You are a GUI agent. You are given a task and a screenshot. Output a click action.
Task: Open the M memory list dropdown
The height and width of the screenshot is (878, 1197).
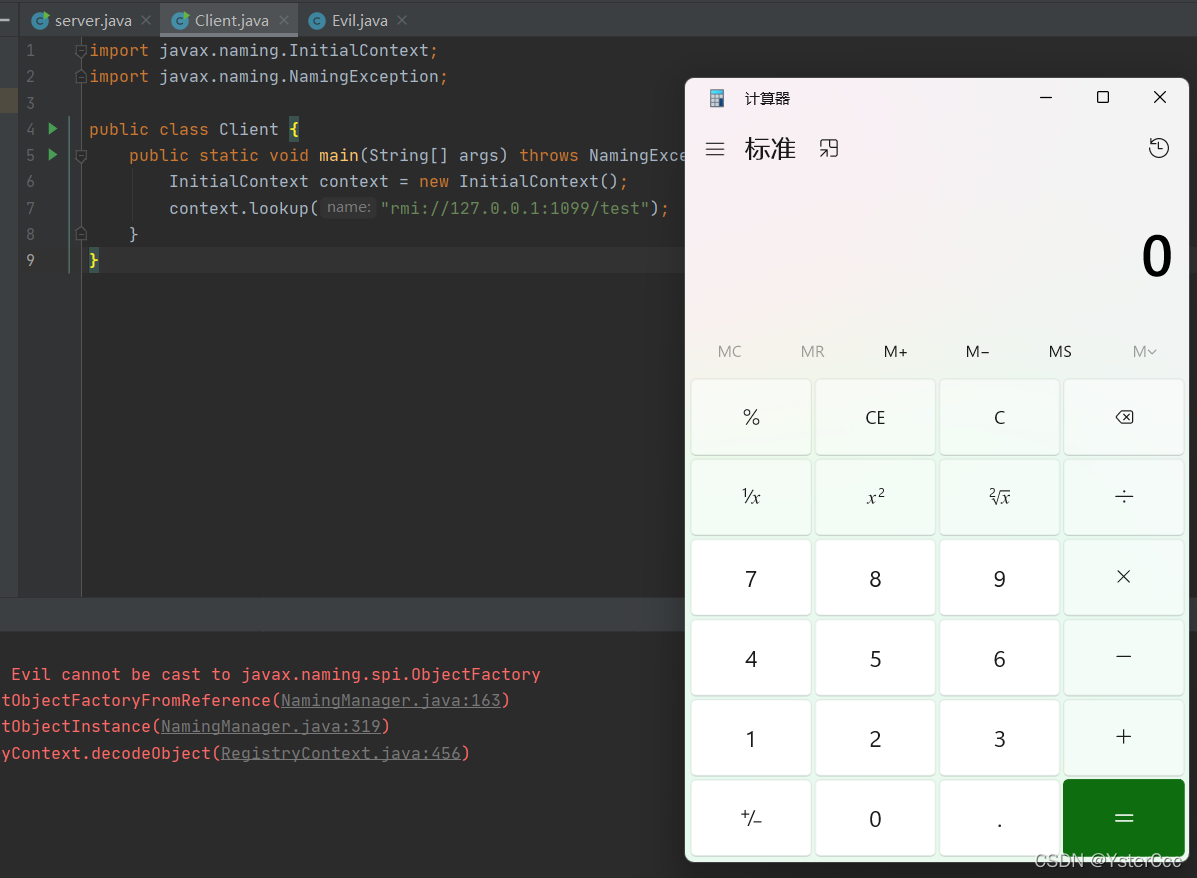tap(1144, 351)
